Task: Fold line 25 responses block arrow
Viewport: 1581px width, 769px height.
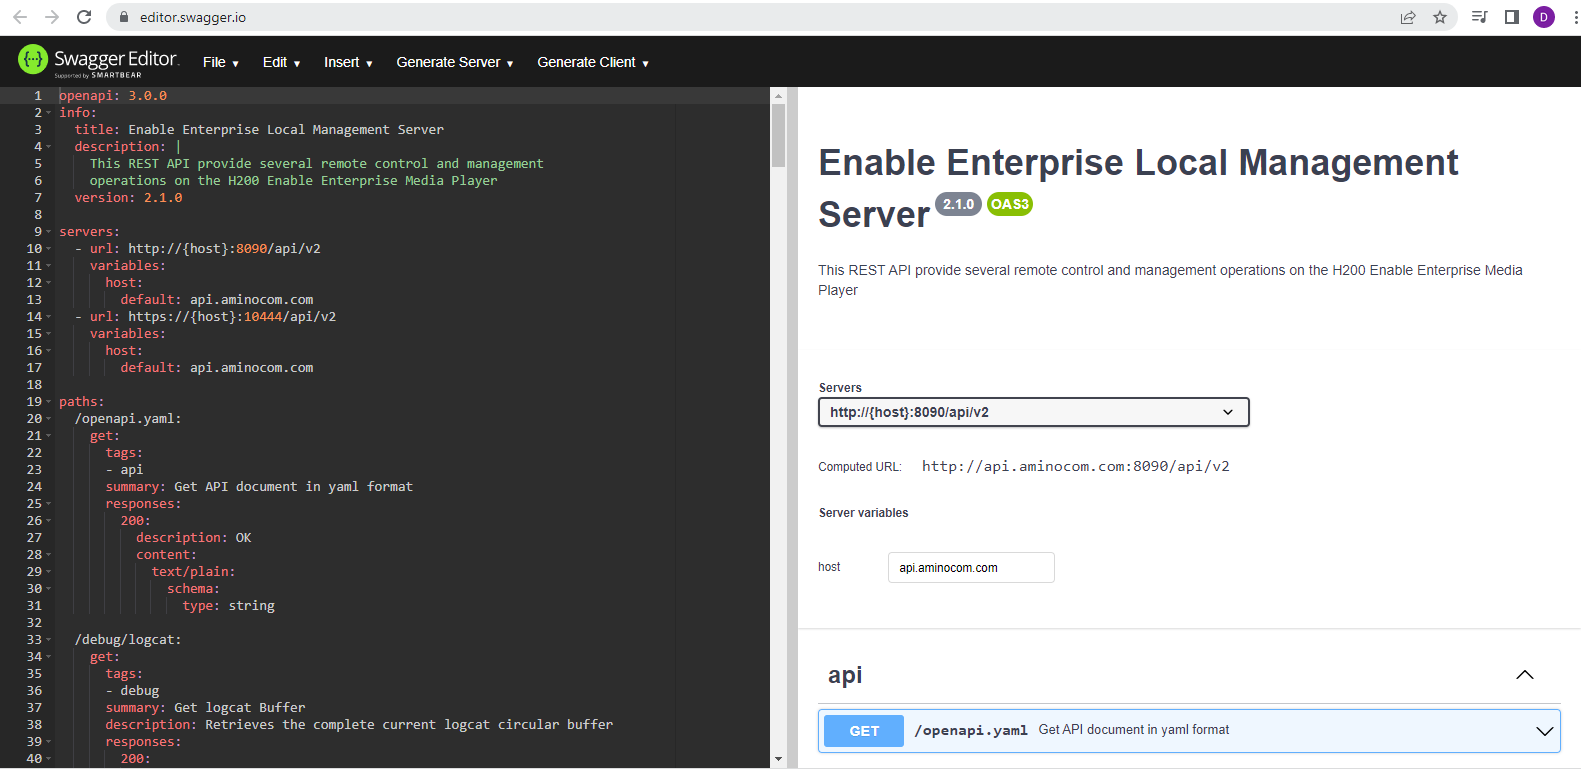Action: (48, 504)
